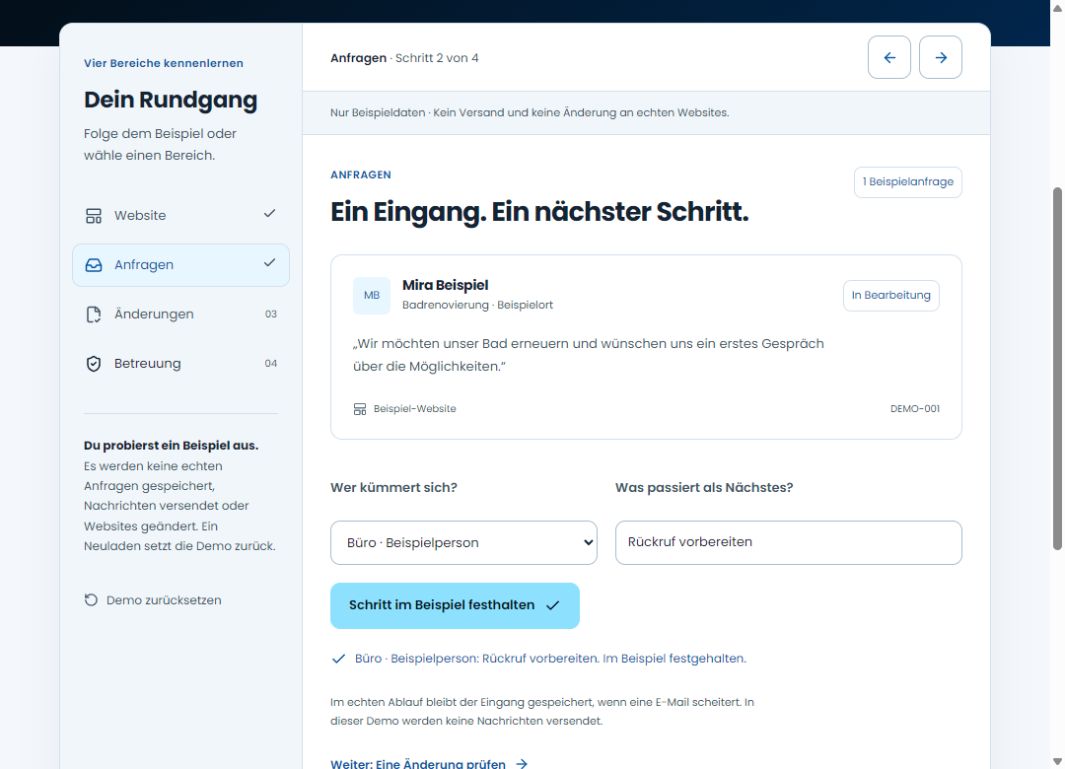Screen dimensions: 1065x769
Task: Click the Demo zurücksetzen reset icon
Action: tap(91, 600)
